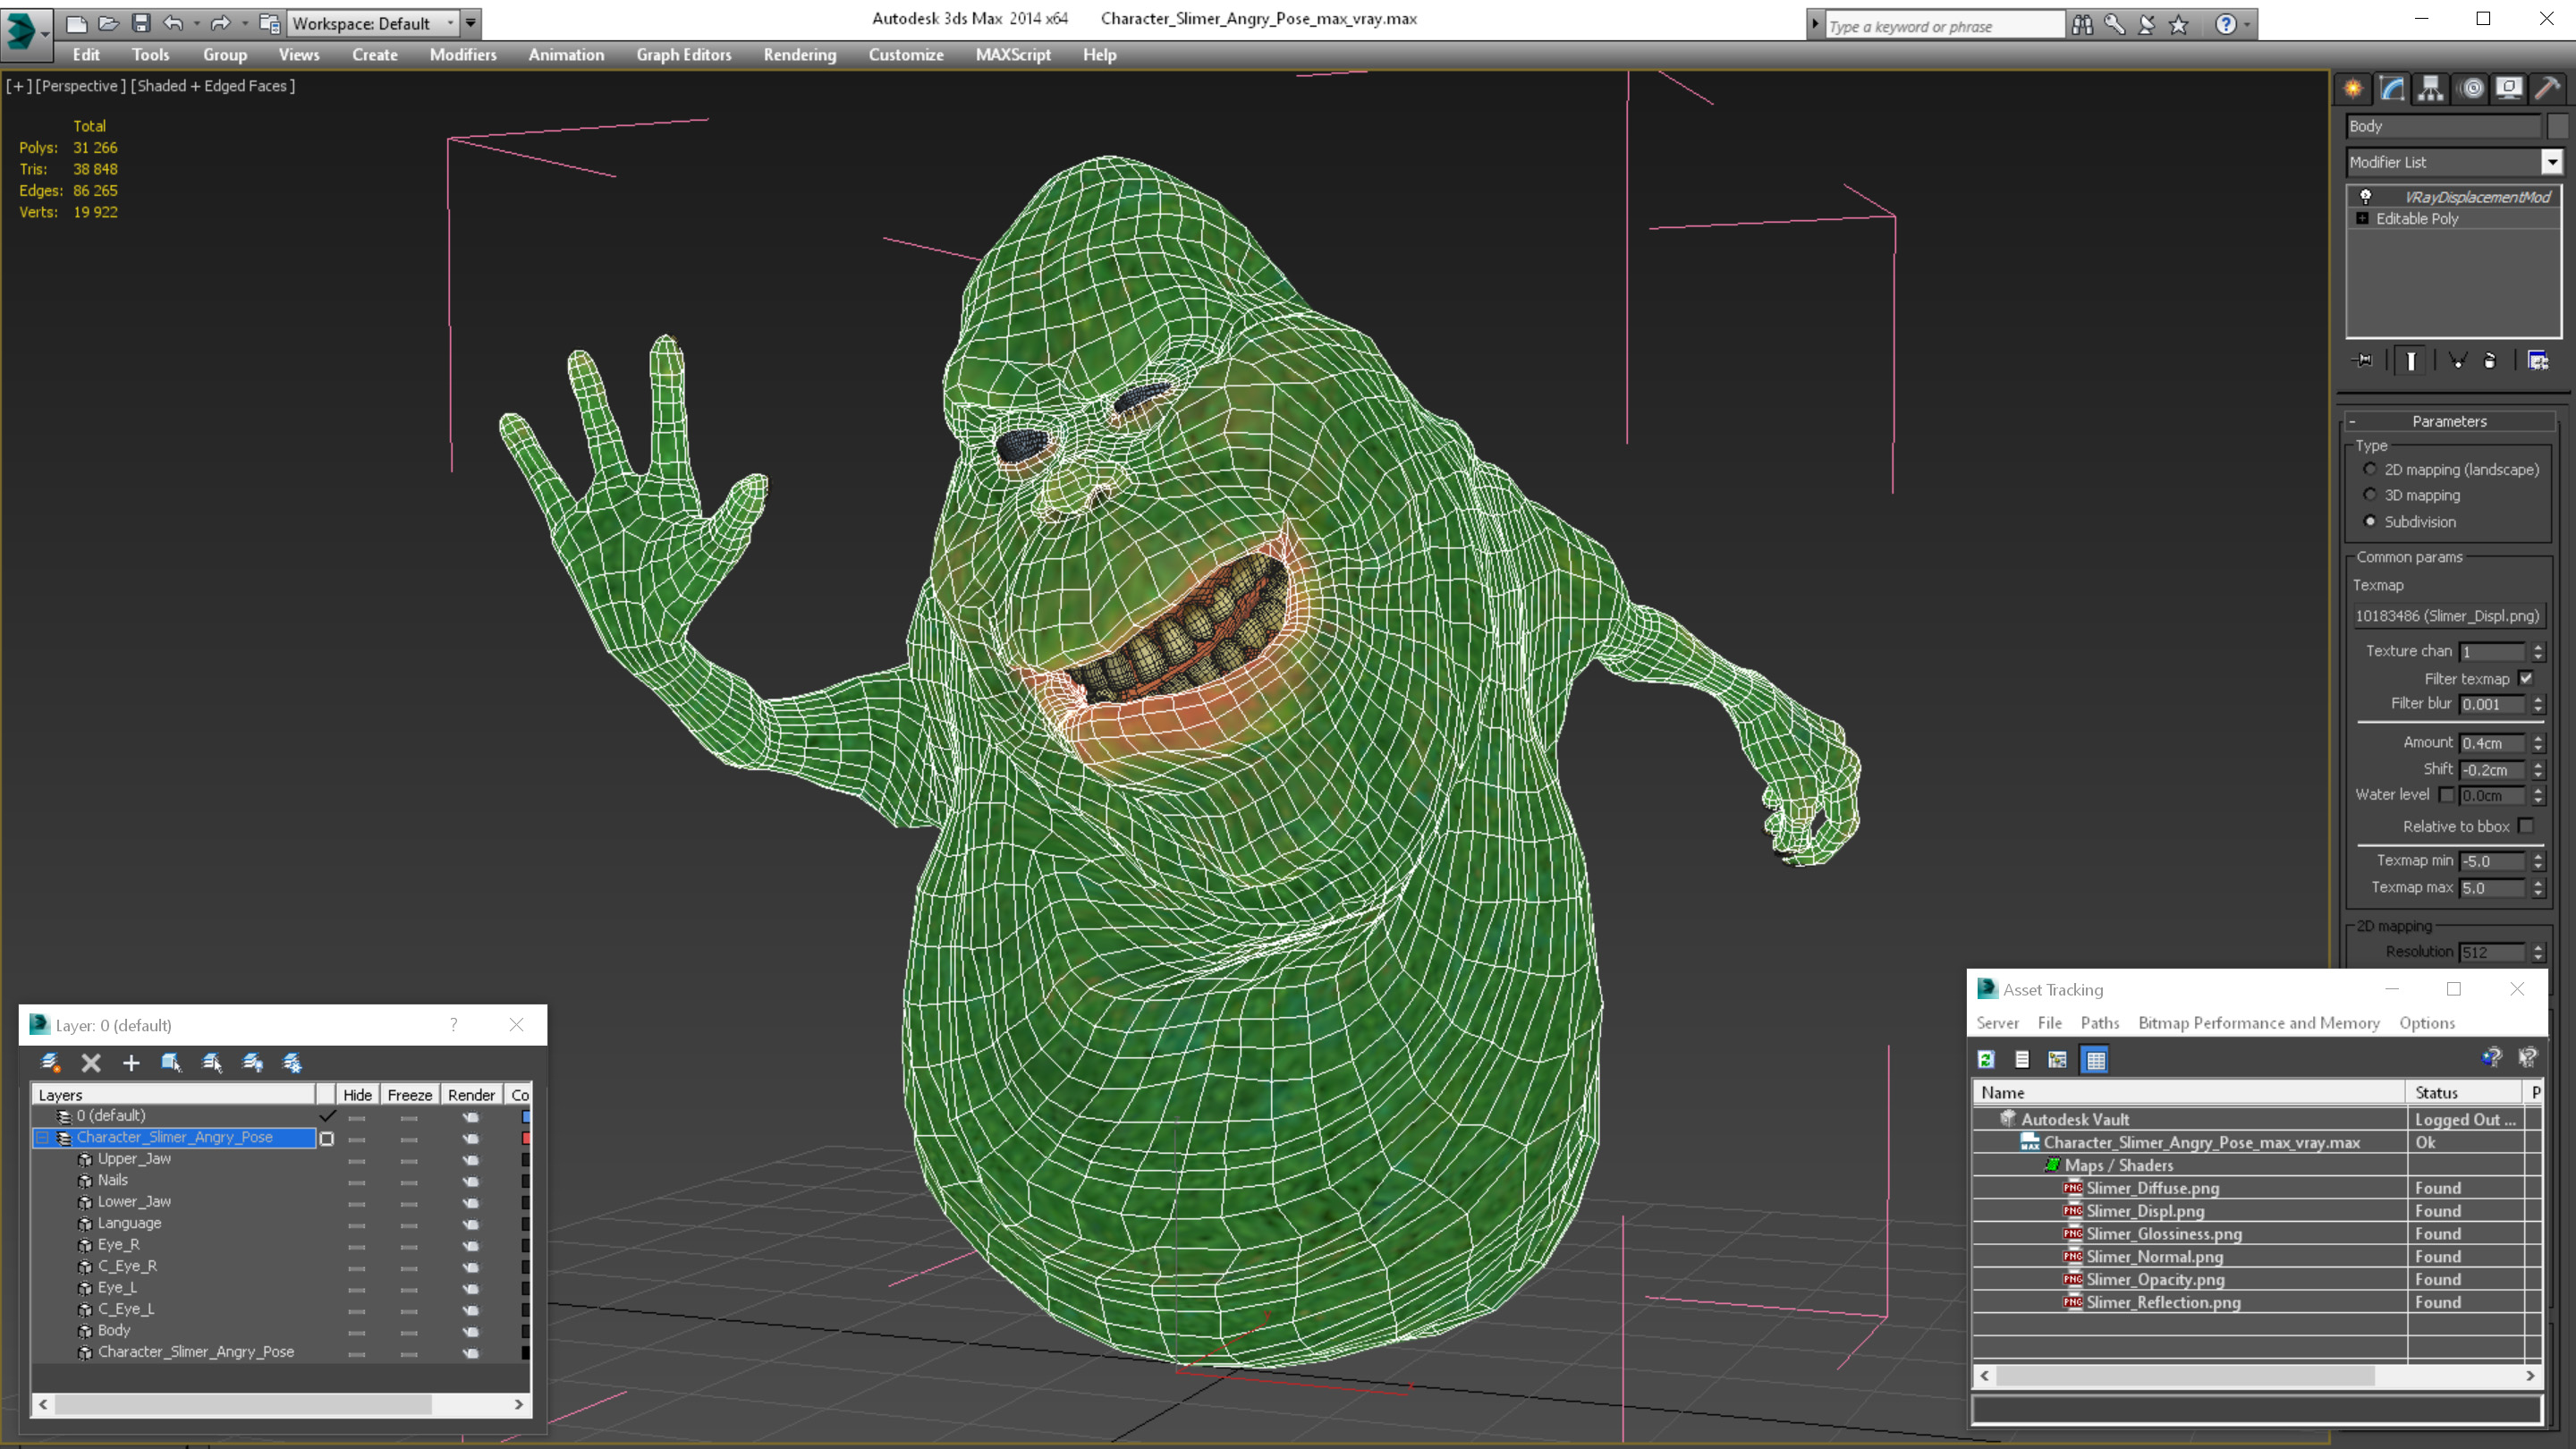Create a new layer in the Layer dialog
2576x1449 pixels.
pyautogui.click(x=50, y=1062)
